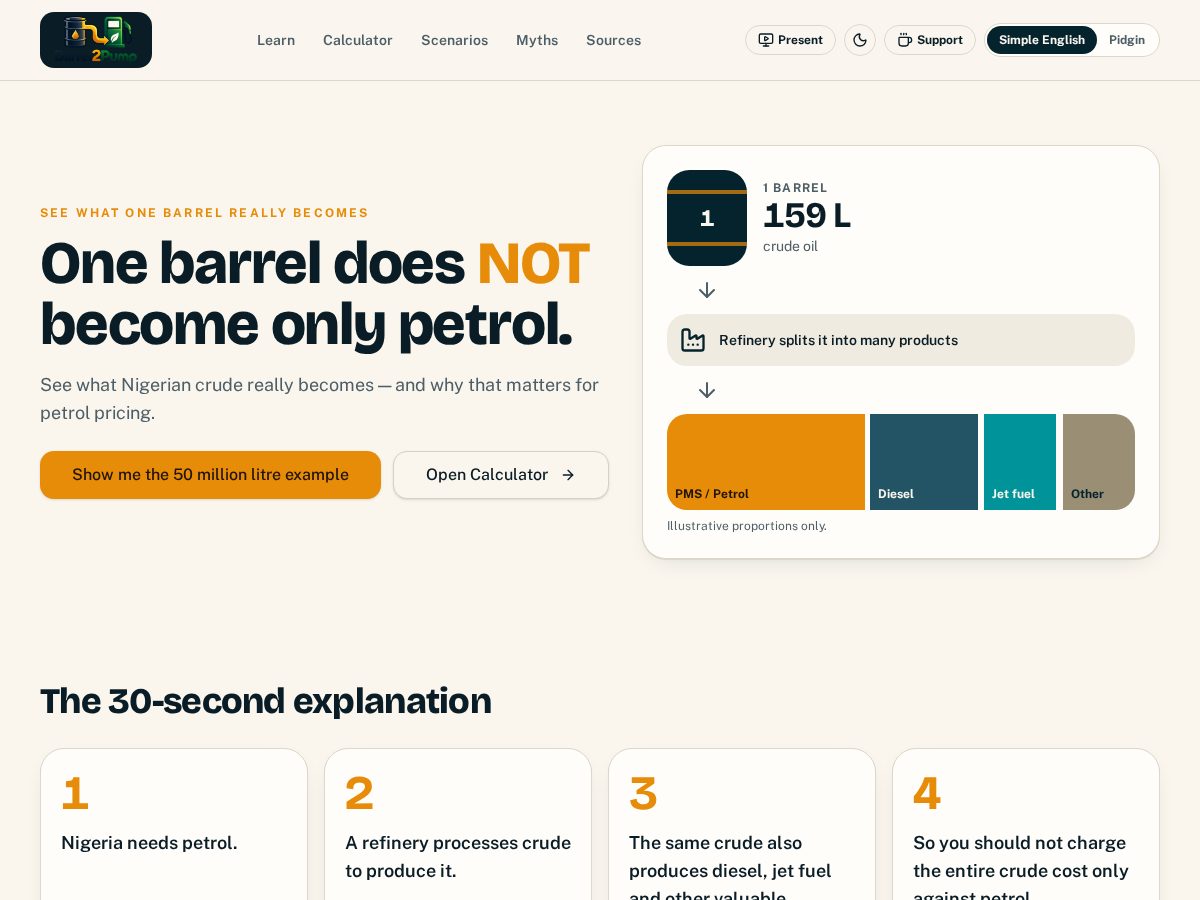Click step card 3 about diesel and jet fuel

pyautogui.click(x=742, y=825)
